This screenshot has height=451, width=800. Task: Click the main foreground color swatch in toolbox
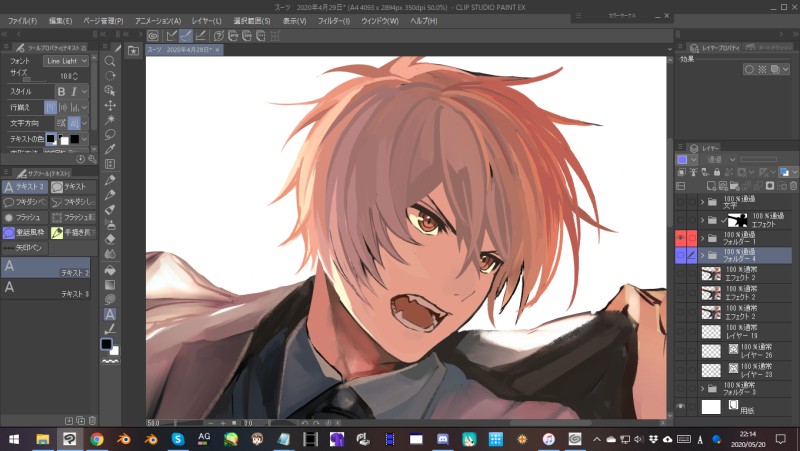pos(106,344)
